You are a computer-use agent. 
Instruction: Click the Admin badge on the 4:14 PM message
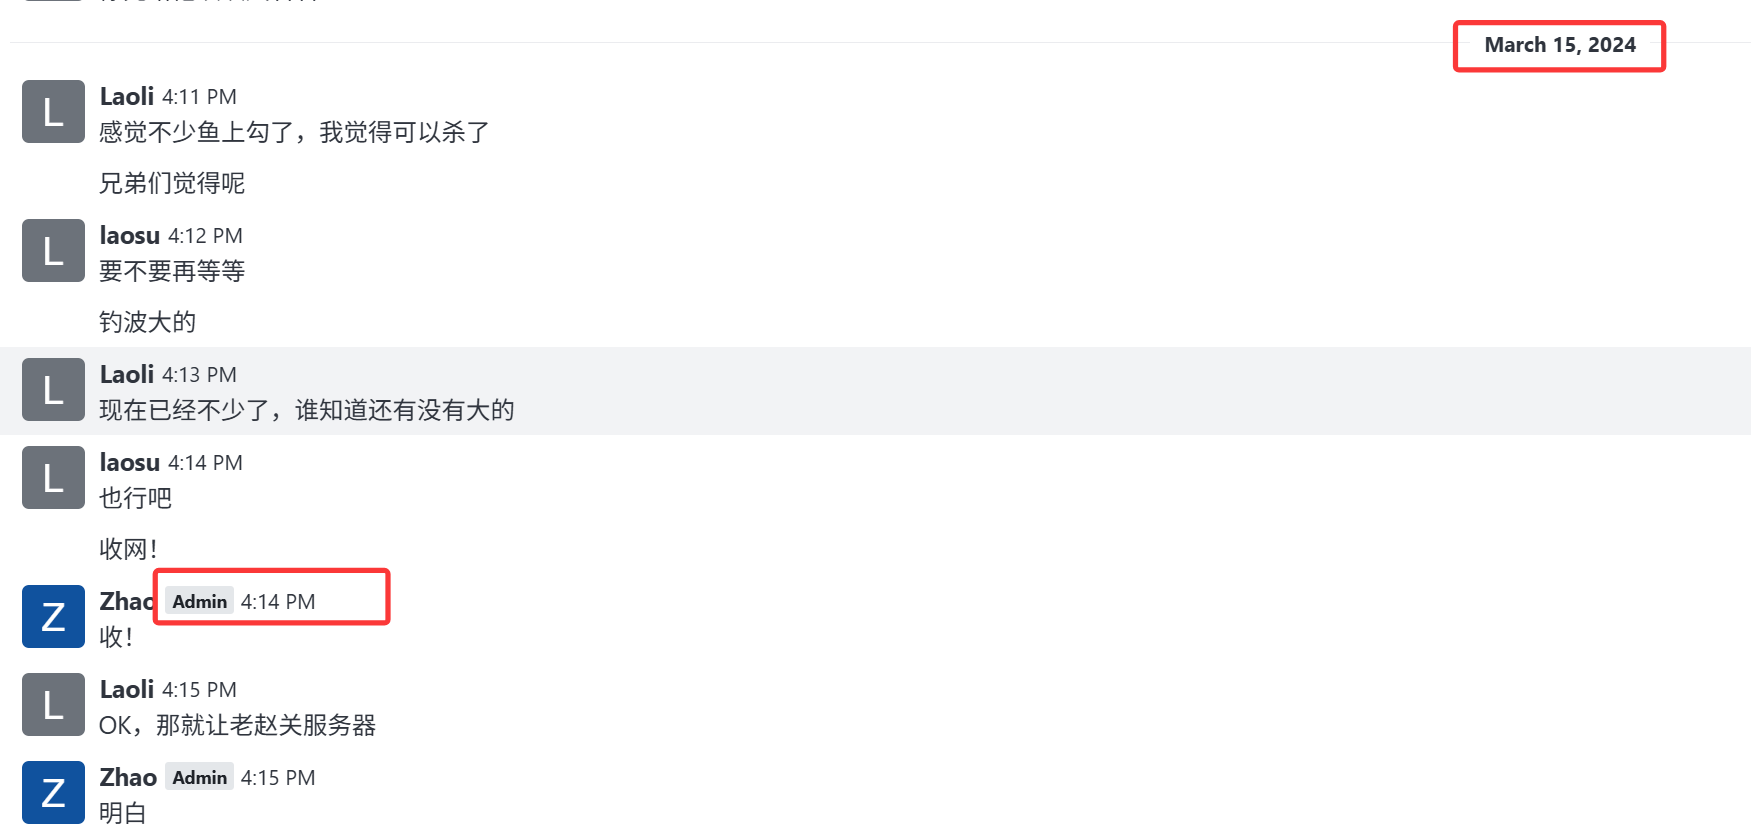coord(199,601)
